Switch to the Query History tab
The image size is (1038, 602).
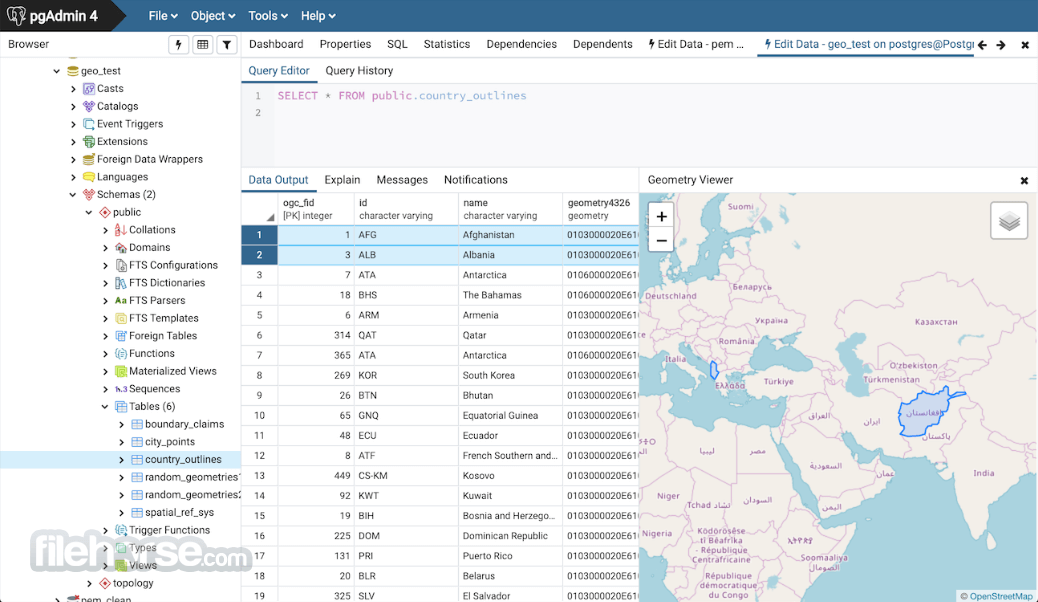tap(359, 71)
